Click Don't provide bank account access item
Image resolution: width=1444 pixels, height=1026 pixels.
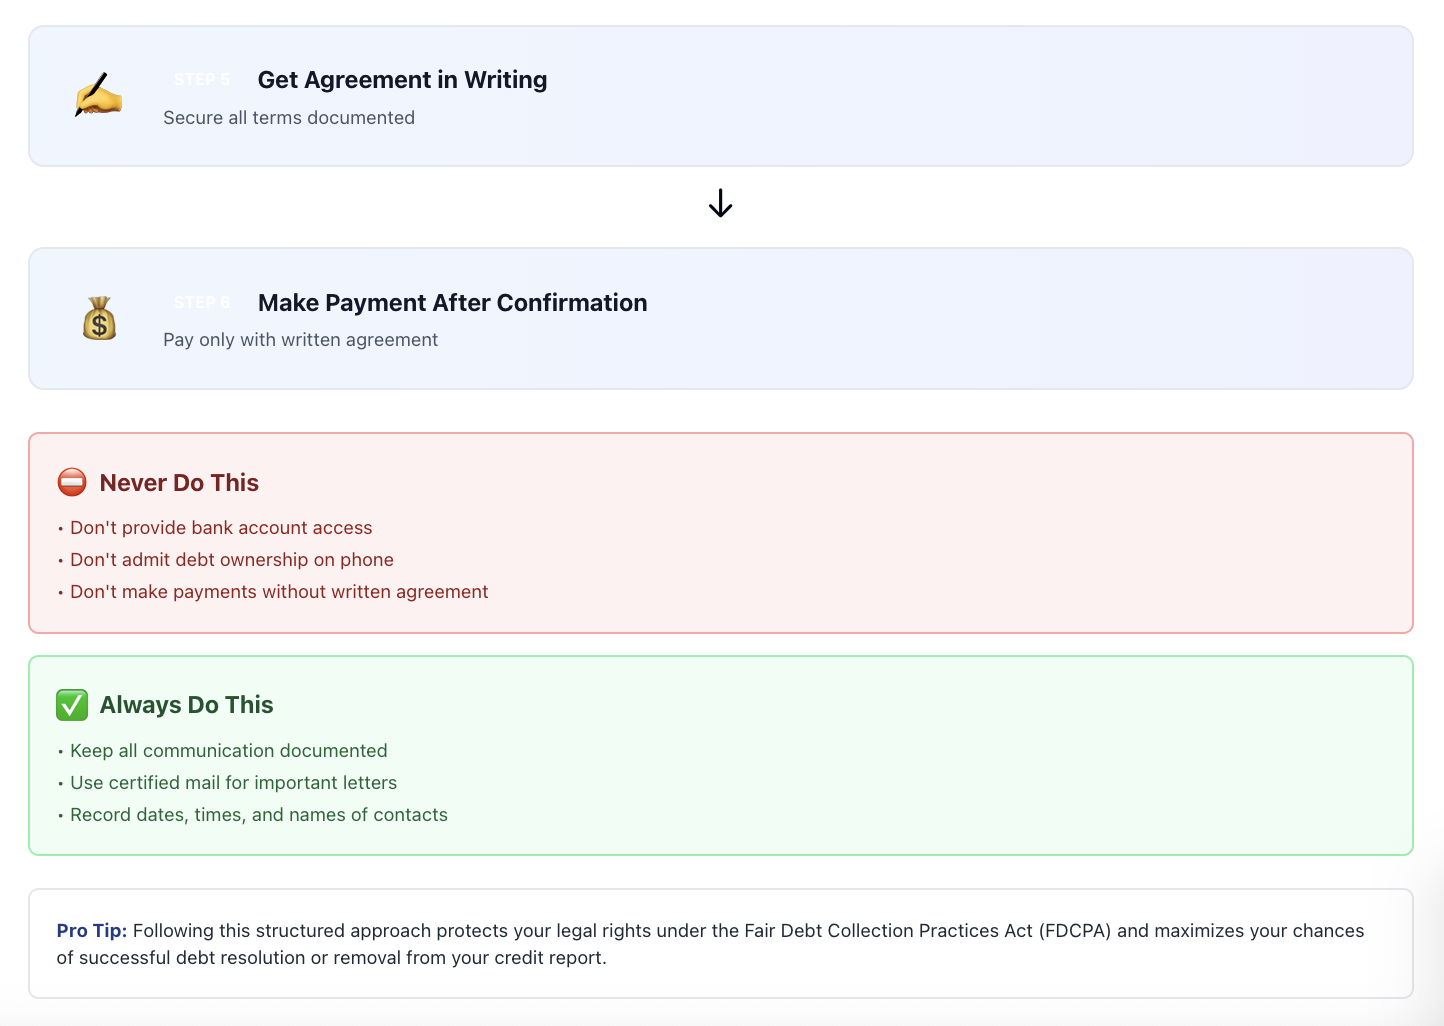pos(221,528)
